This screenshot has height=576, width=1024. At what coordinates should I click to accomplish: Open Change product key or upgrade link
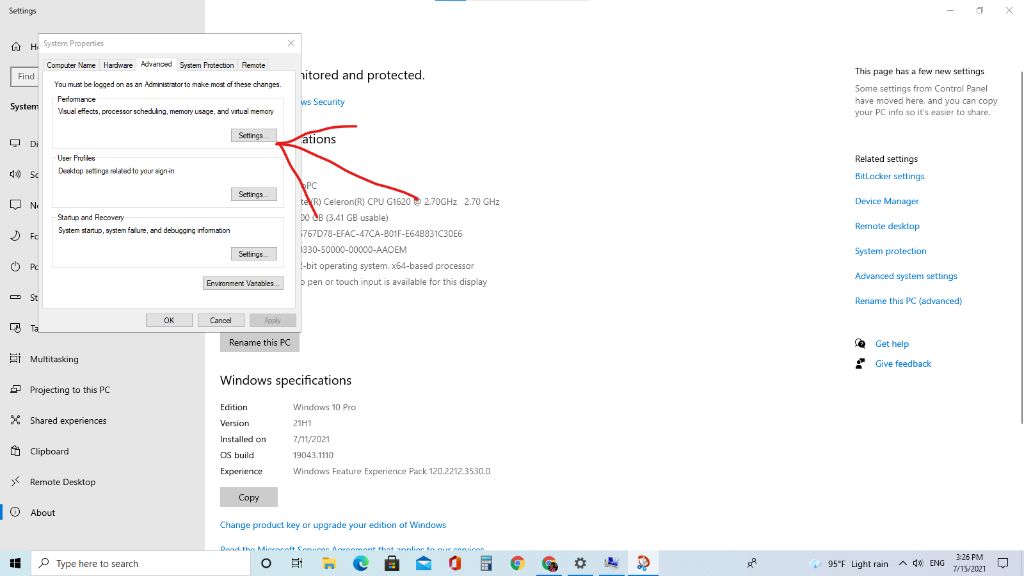pyautogui.click(x=333, y=524)
